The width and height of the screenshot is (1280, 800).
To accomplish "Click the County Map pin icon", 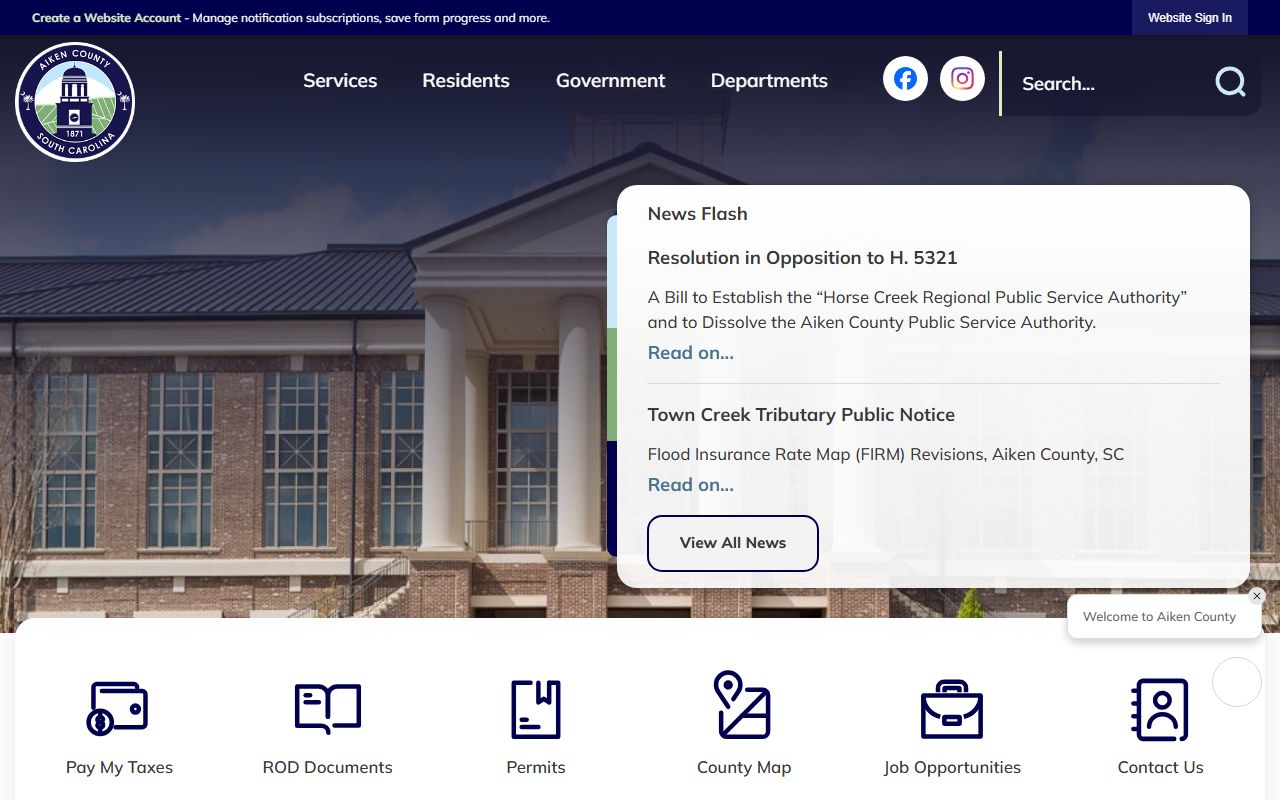I will [x=742, y=705].
